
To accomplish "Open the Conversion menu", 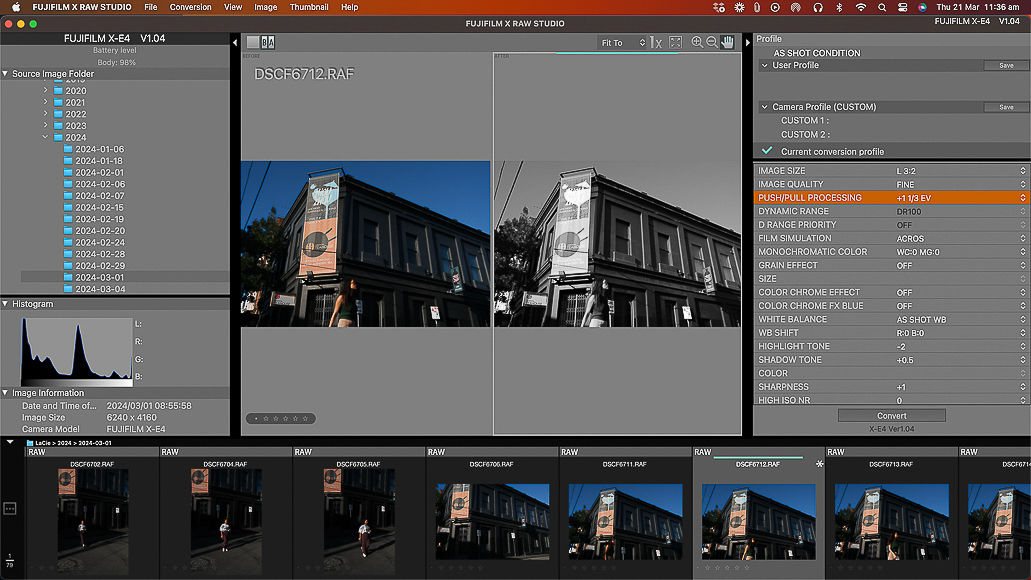I will pos(191,7).
